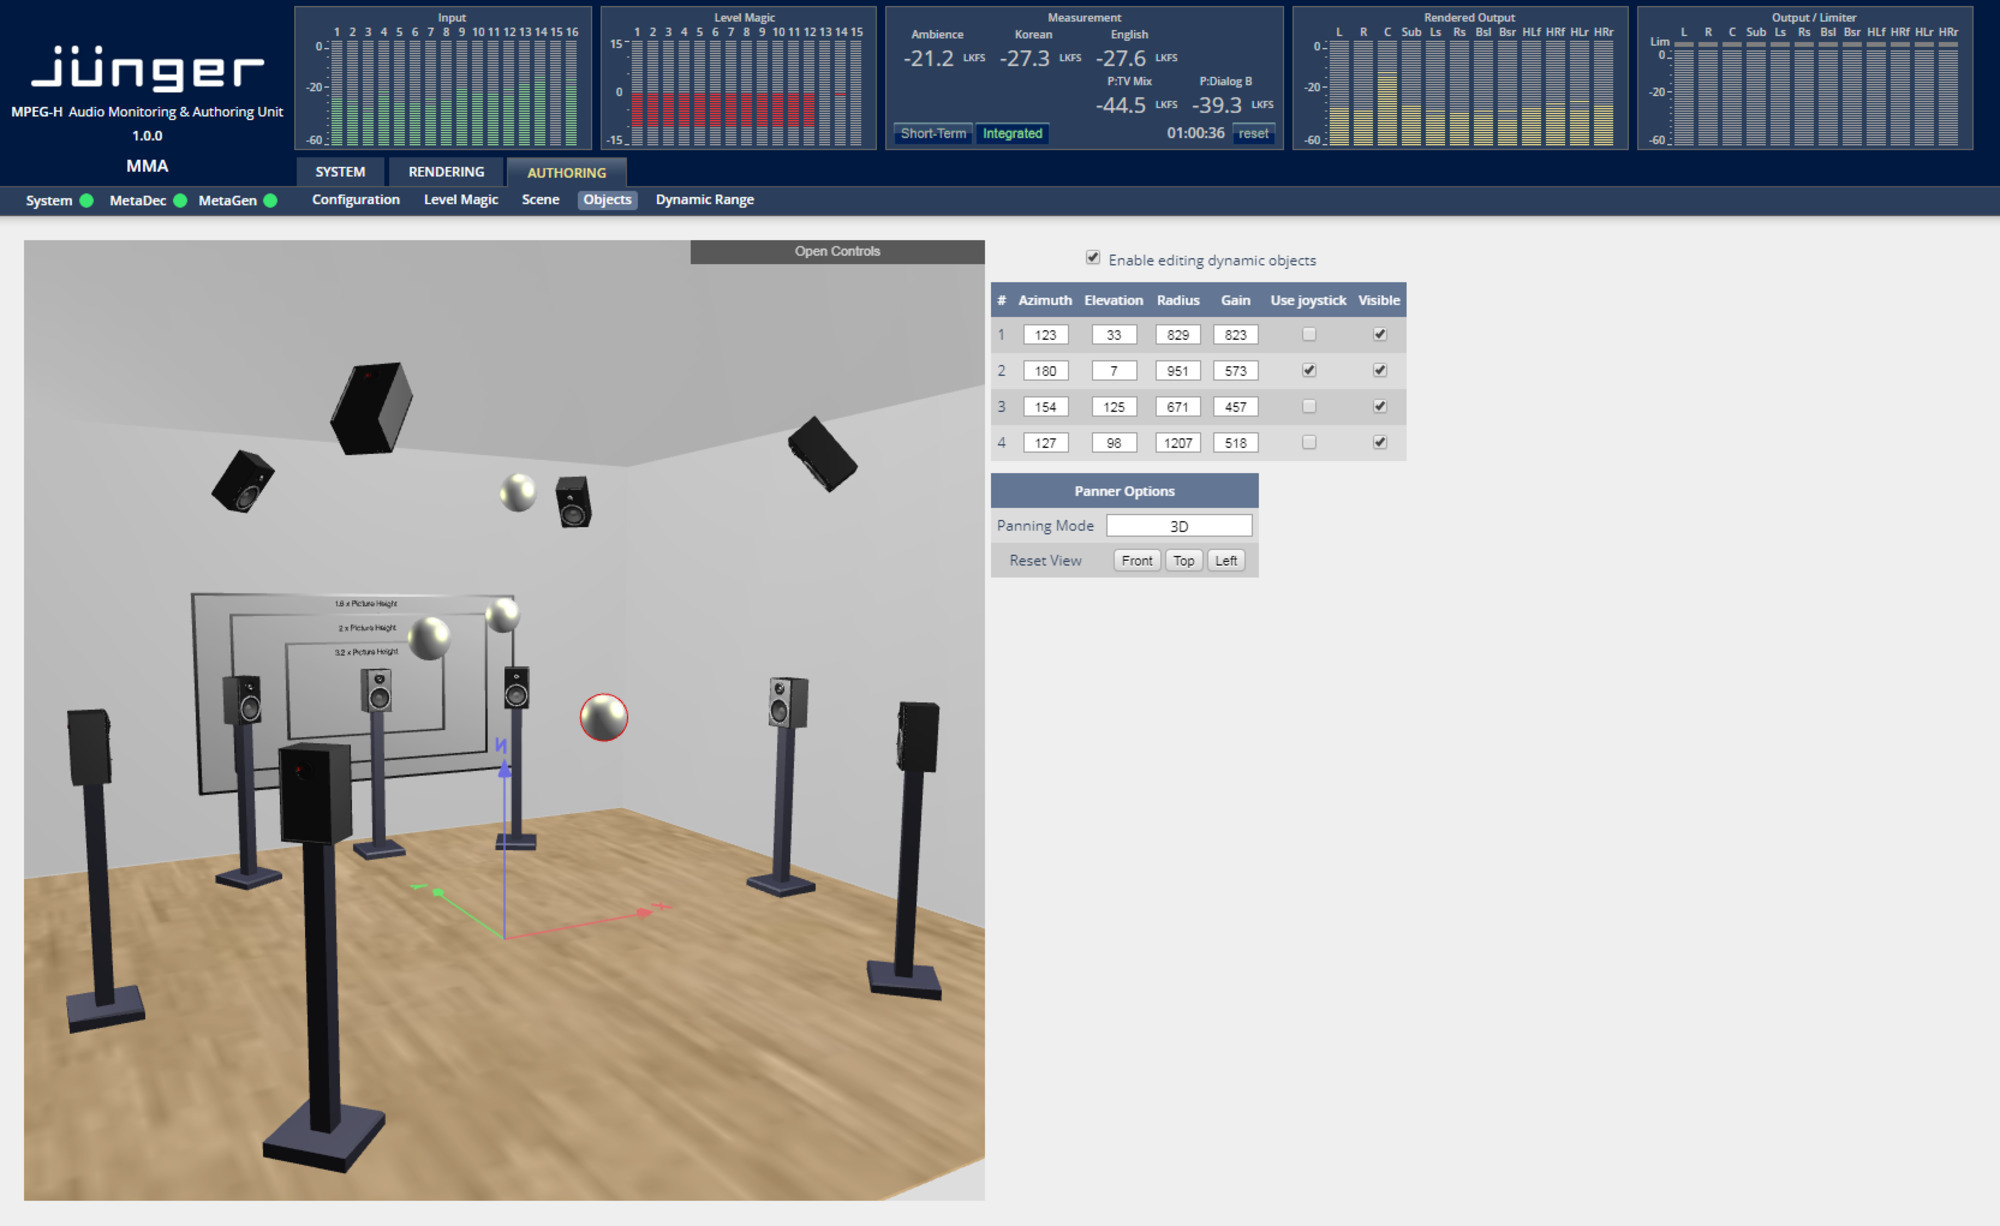
Task: Hide object 3 via its Visible checkbox
Action: (1379, 406)
